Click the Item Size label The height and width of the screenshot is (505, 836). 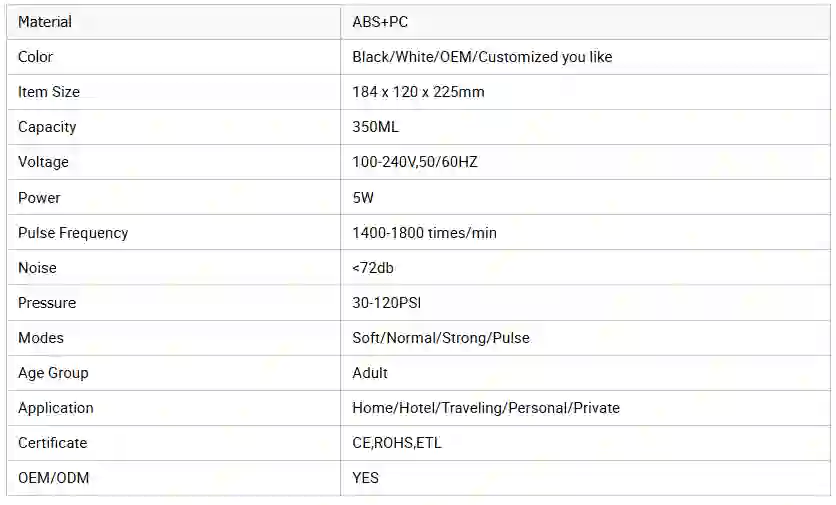(49, 92)
